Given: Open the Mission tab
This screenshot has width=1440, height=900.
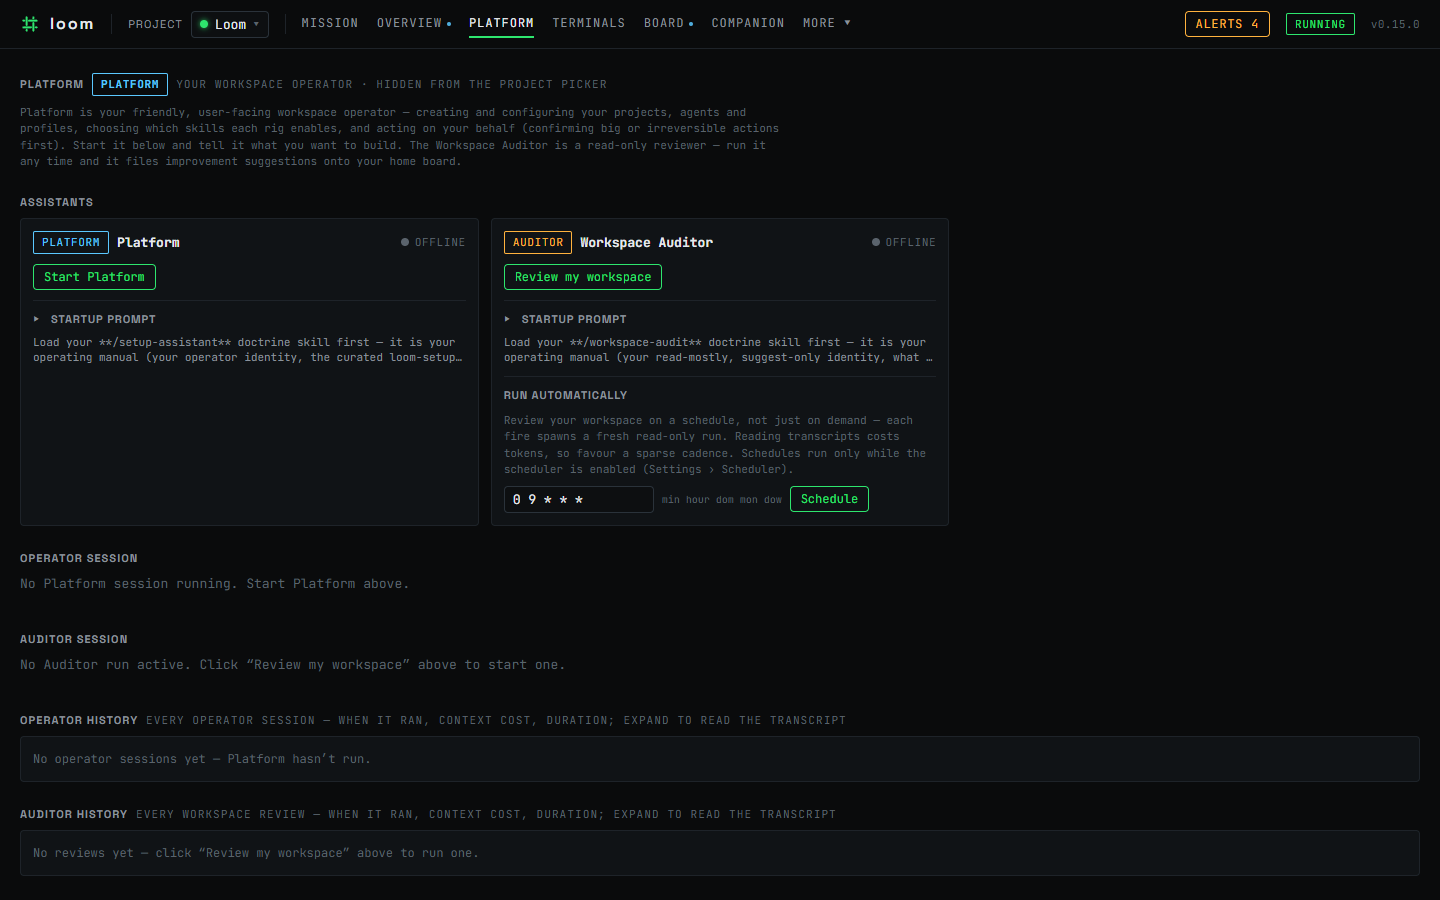Looking at the screenshot, I should click(x=330, y=23).
